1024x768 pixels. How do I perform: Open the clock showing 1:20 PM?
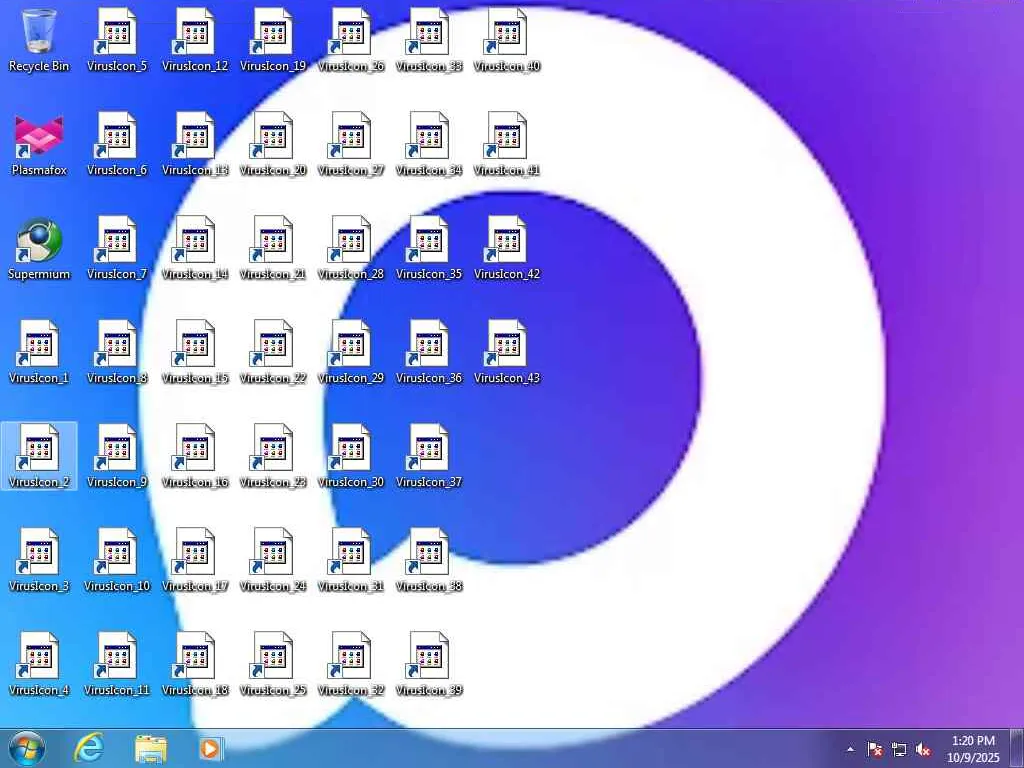[973, 749]
